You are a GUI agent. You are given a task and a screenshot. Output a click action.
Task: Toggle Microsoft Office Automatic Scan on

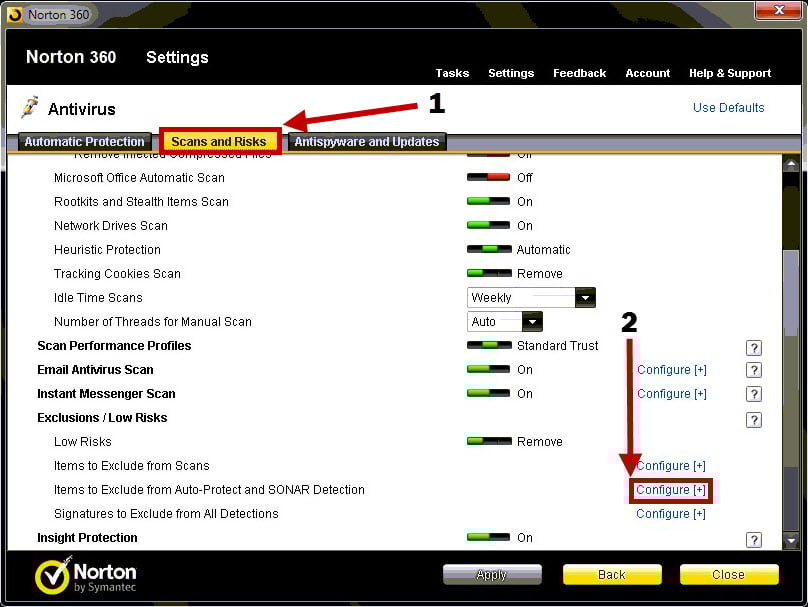(489, 177)
